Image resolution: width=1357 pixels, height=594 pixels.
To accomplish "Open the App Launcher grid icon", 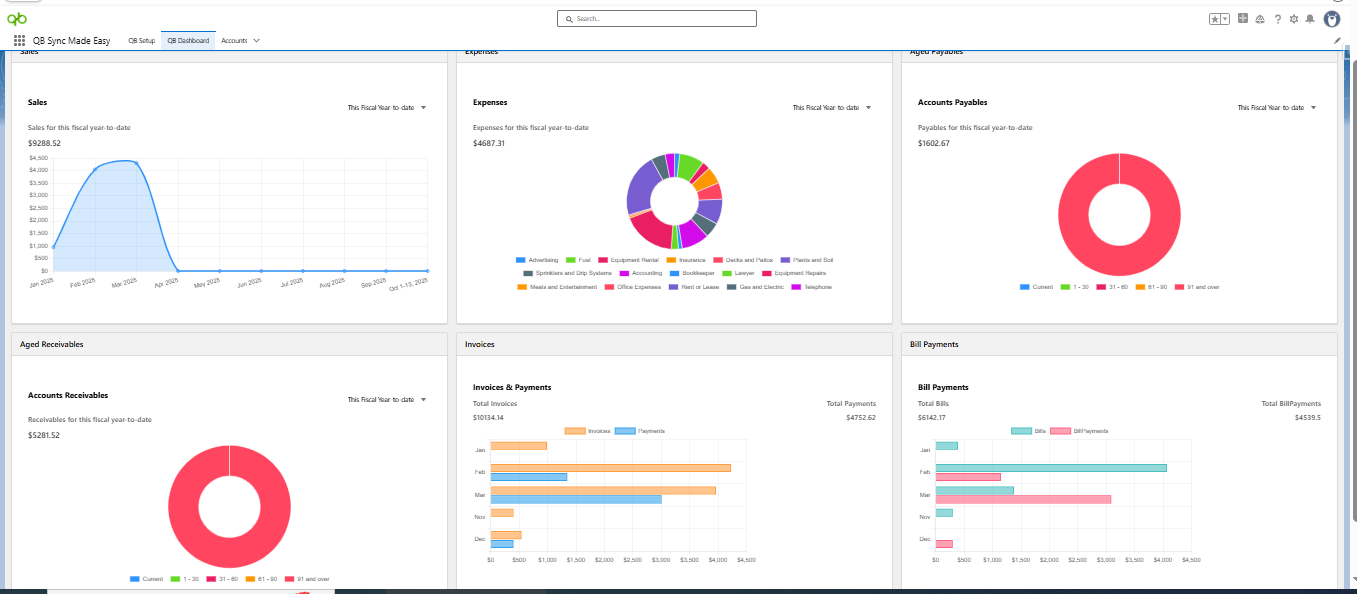I will (x=19, y=41).
